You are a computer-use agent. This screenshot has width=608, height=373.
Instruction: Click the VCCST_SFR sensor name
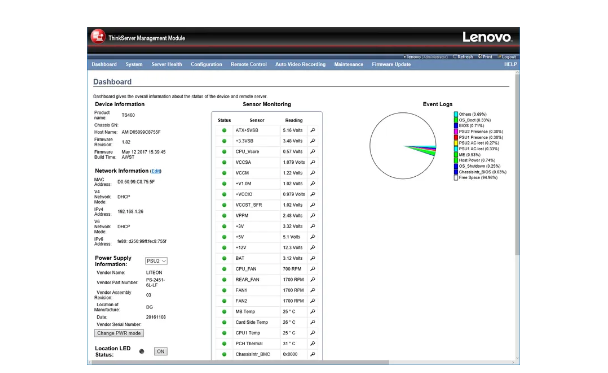click(x=249, y=205)
